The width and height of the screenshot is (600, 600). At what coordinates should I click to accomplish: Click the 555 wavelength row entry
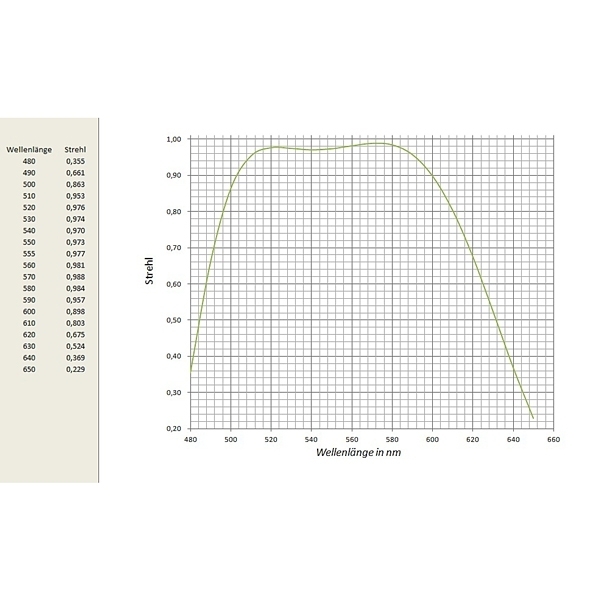coord(29,254)
